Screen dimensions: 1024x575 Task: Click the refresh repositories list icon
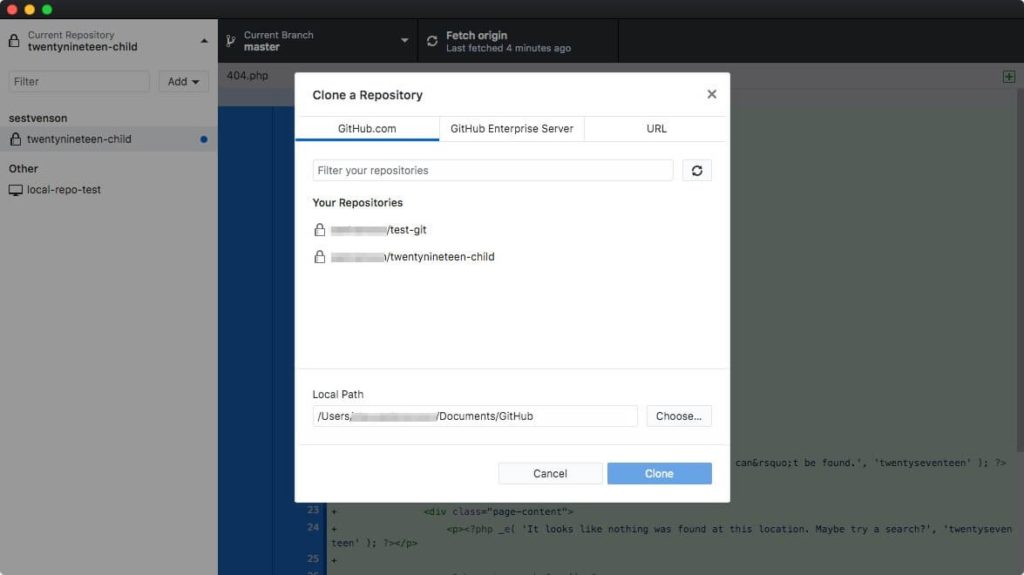click(x=697, y=171)
